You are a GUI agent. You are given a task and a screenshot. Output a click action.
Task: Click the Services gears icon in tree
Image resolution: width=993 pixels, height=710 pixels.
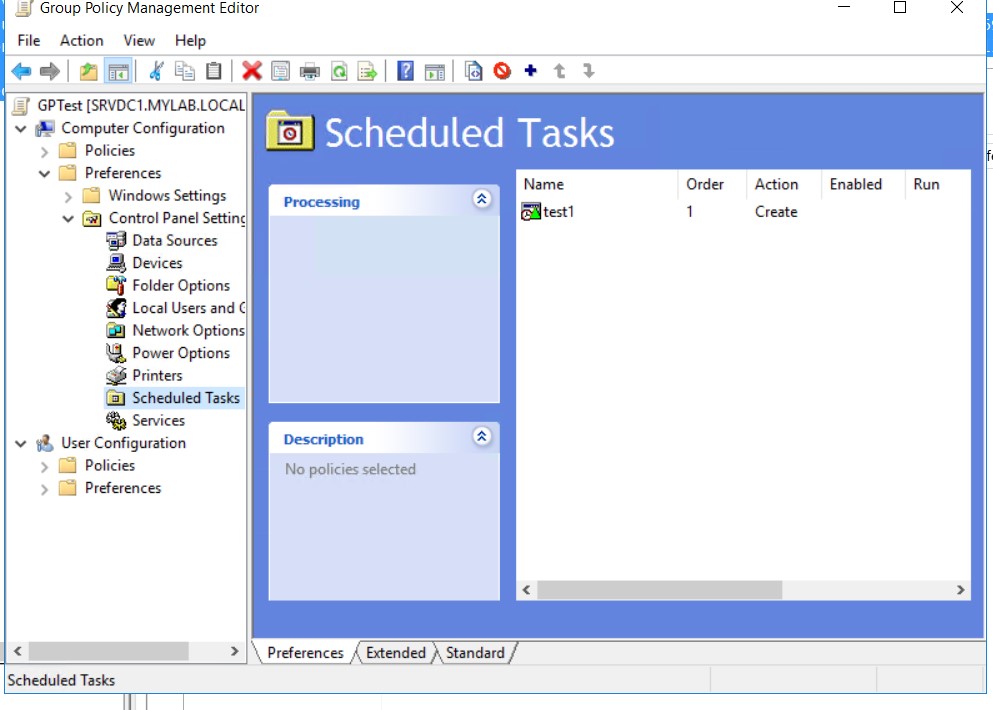pos(116,421)
